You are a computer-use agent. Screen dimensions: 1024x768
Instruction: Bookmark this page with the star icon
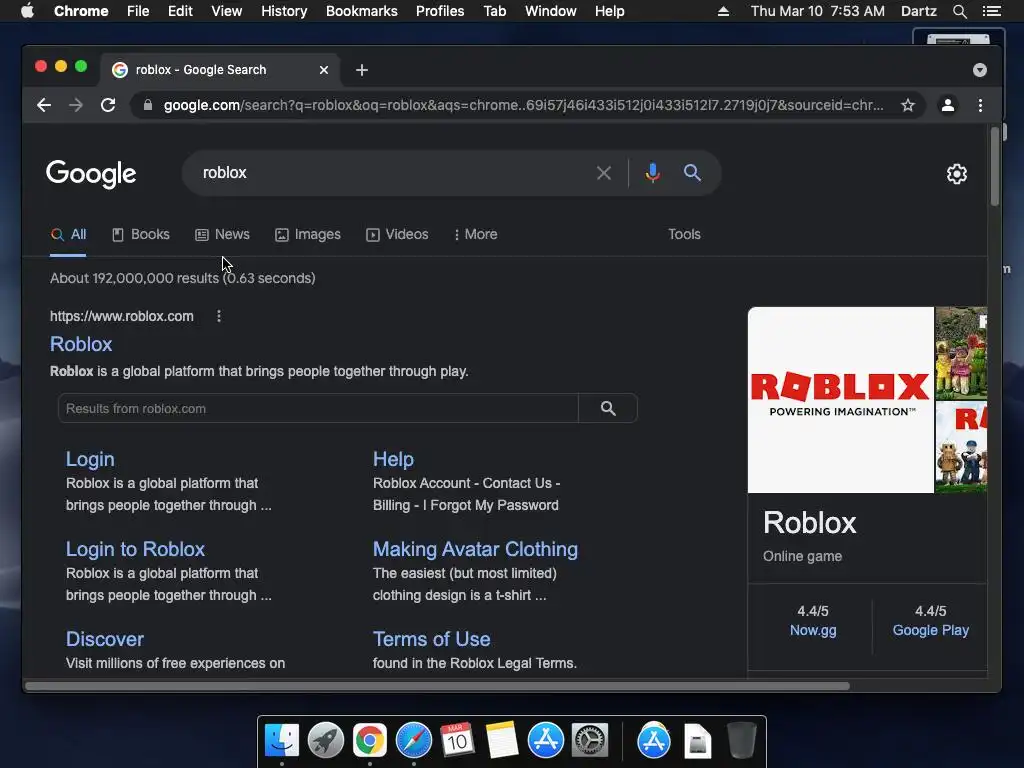tap(908, 105)
